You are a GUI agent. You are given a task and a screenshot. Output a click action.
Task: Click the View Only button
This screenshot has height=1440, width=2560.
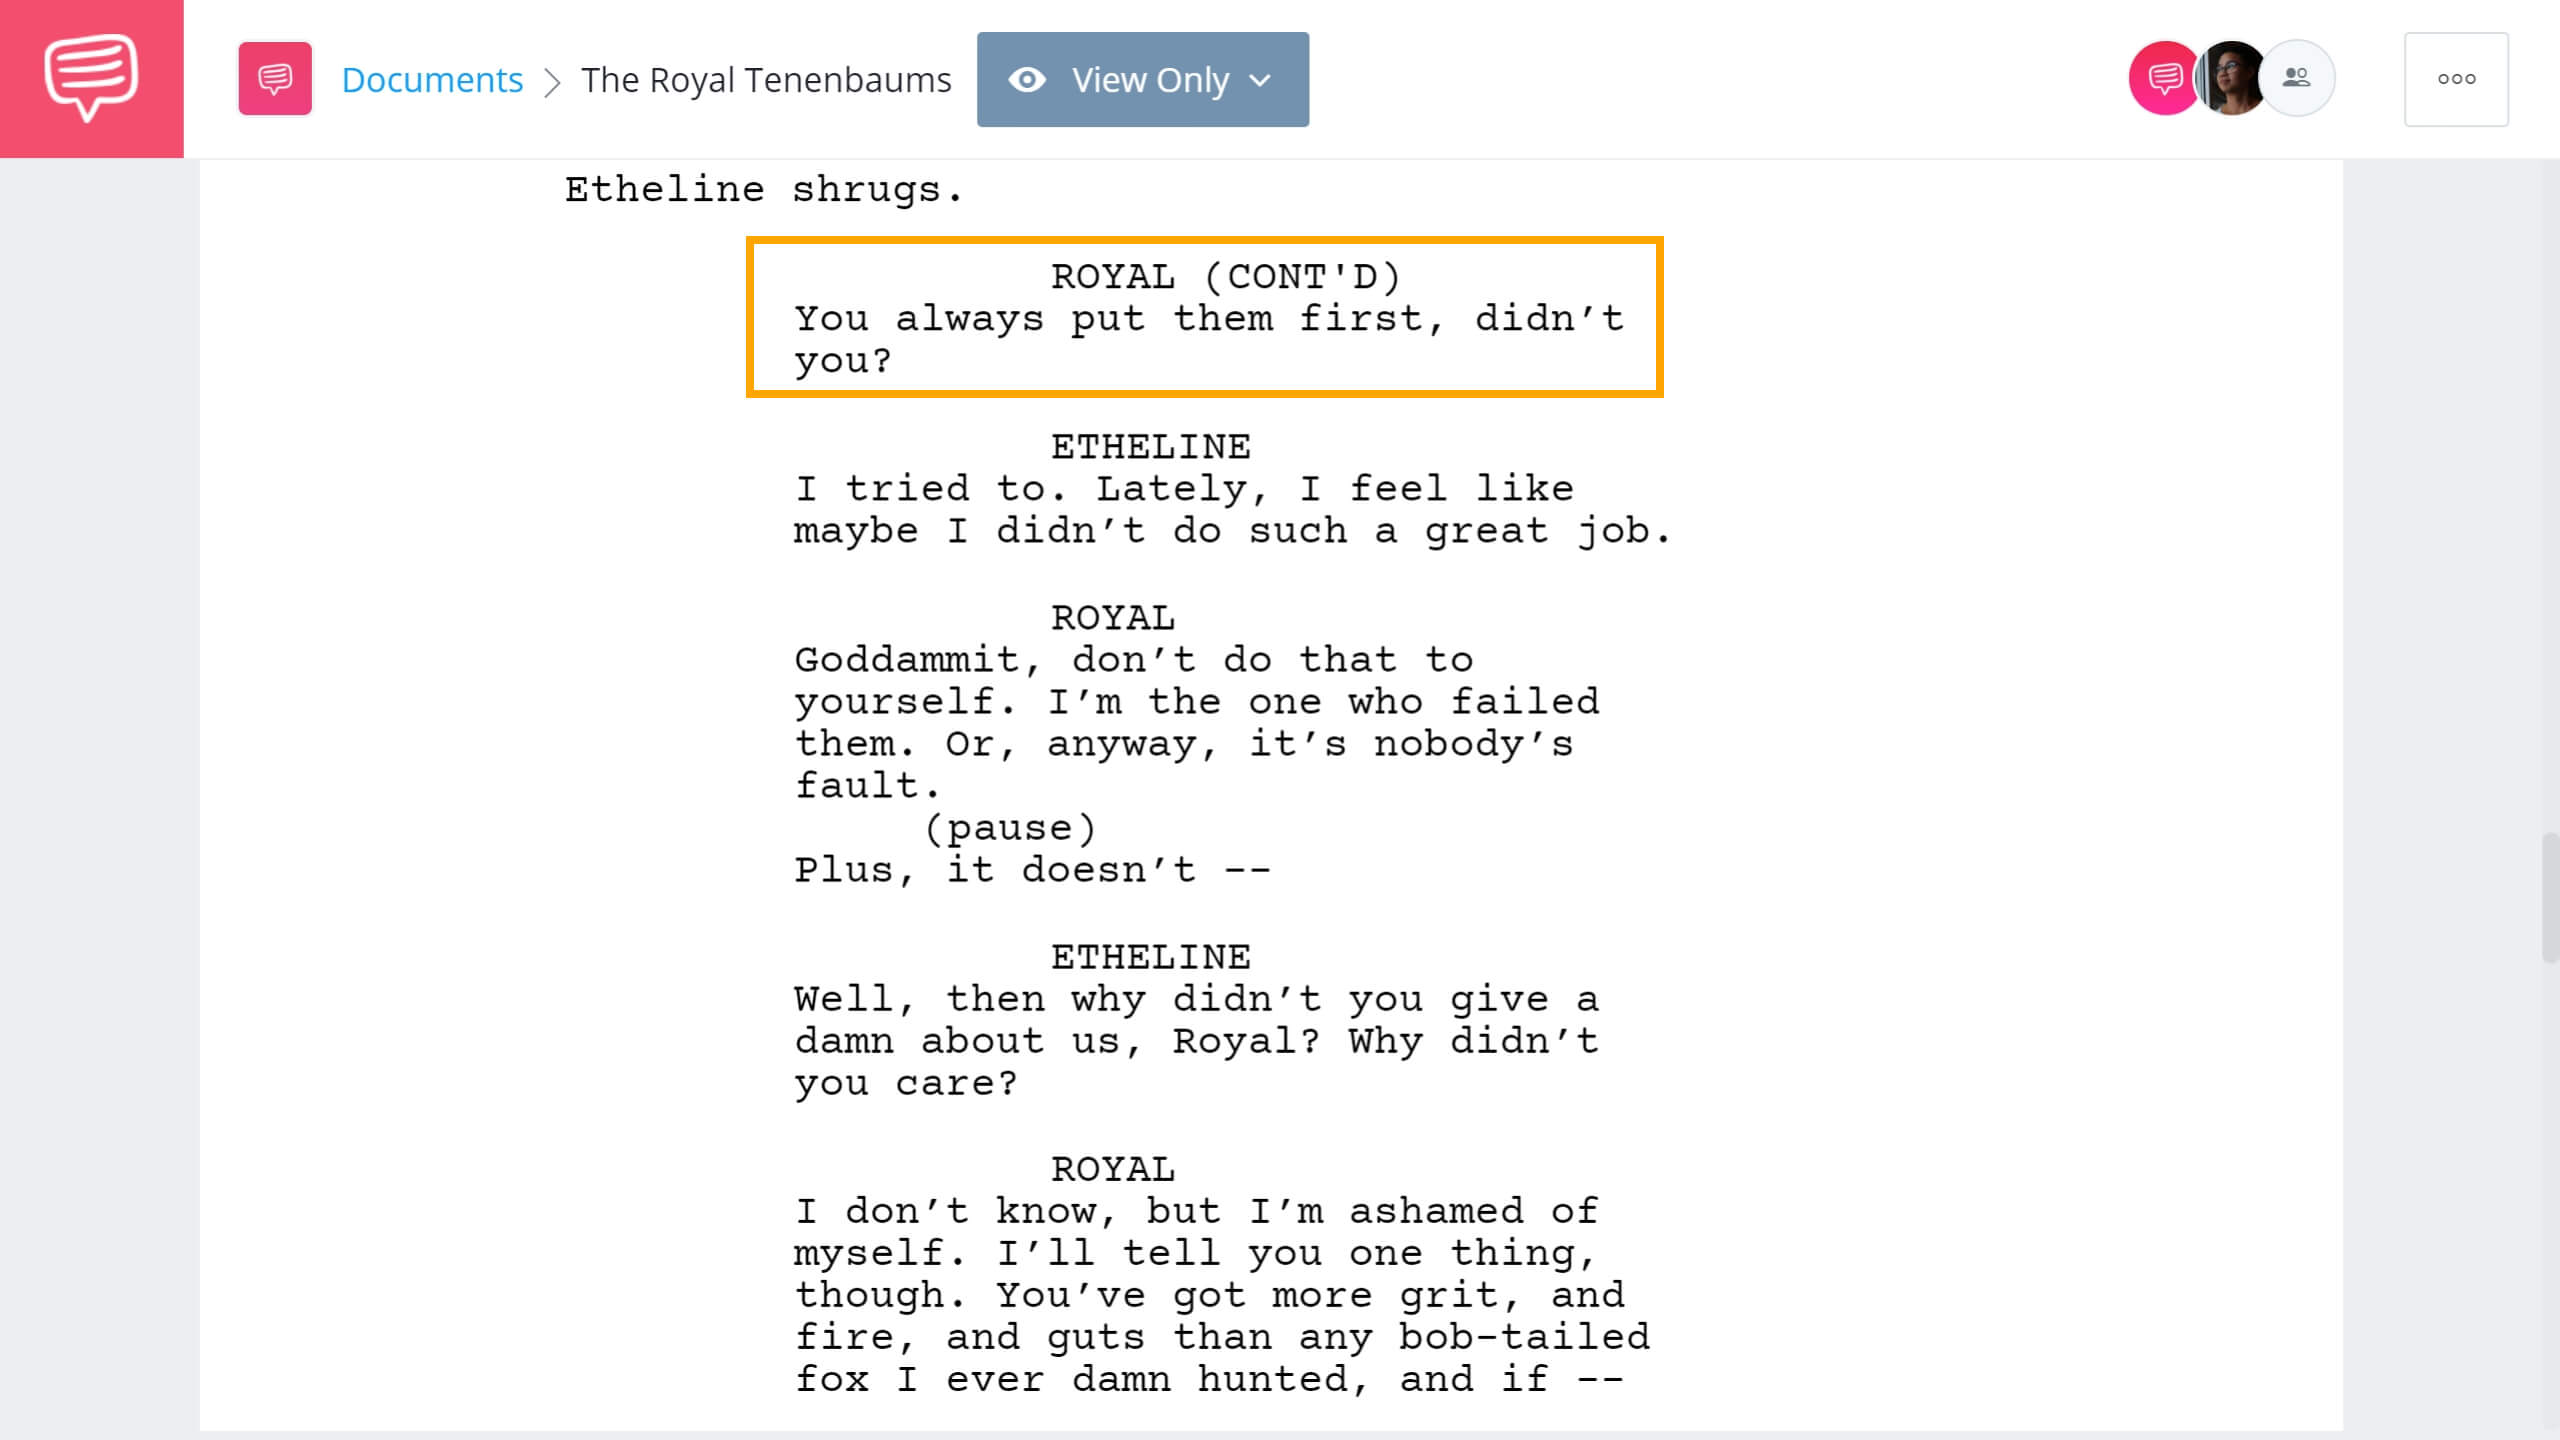point(1143,79)
